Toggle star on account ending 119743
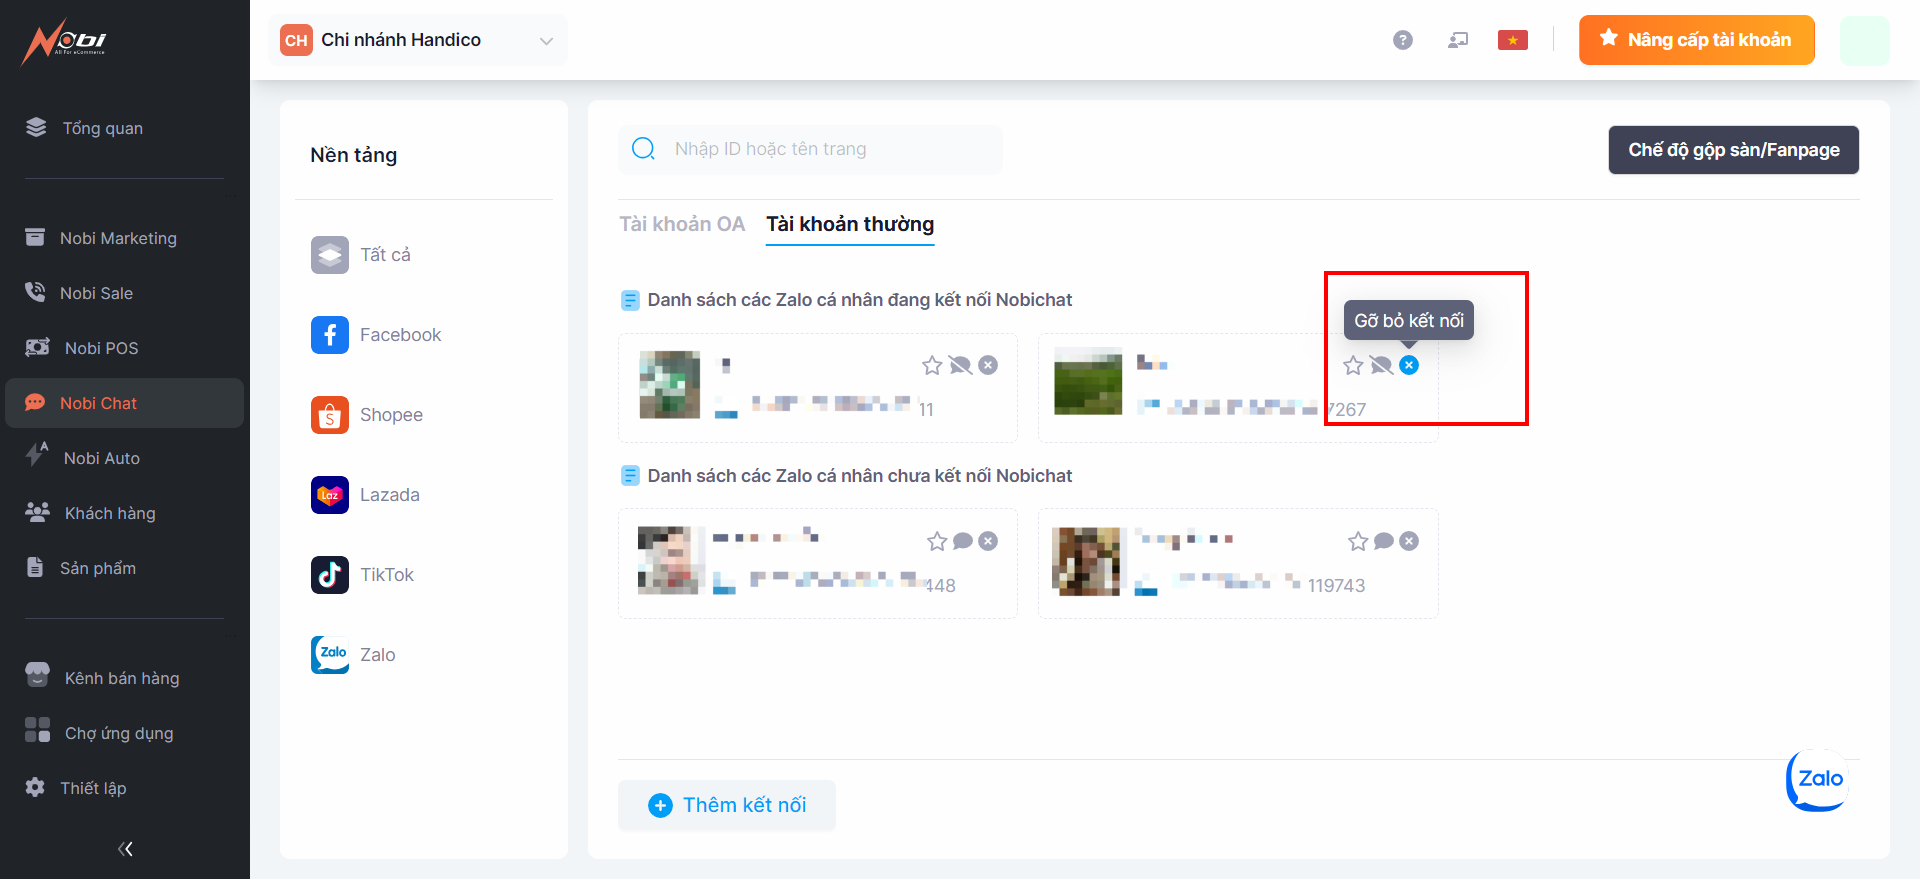 [1357, 541]
